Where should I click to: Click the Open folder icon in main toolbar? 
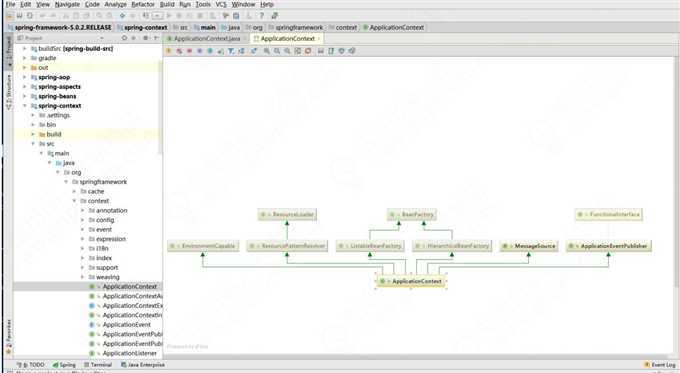tap(10, 16)
